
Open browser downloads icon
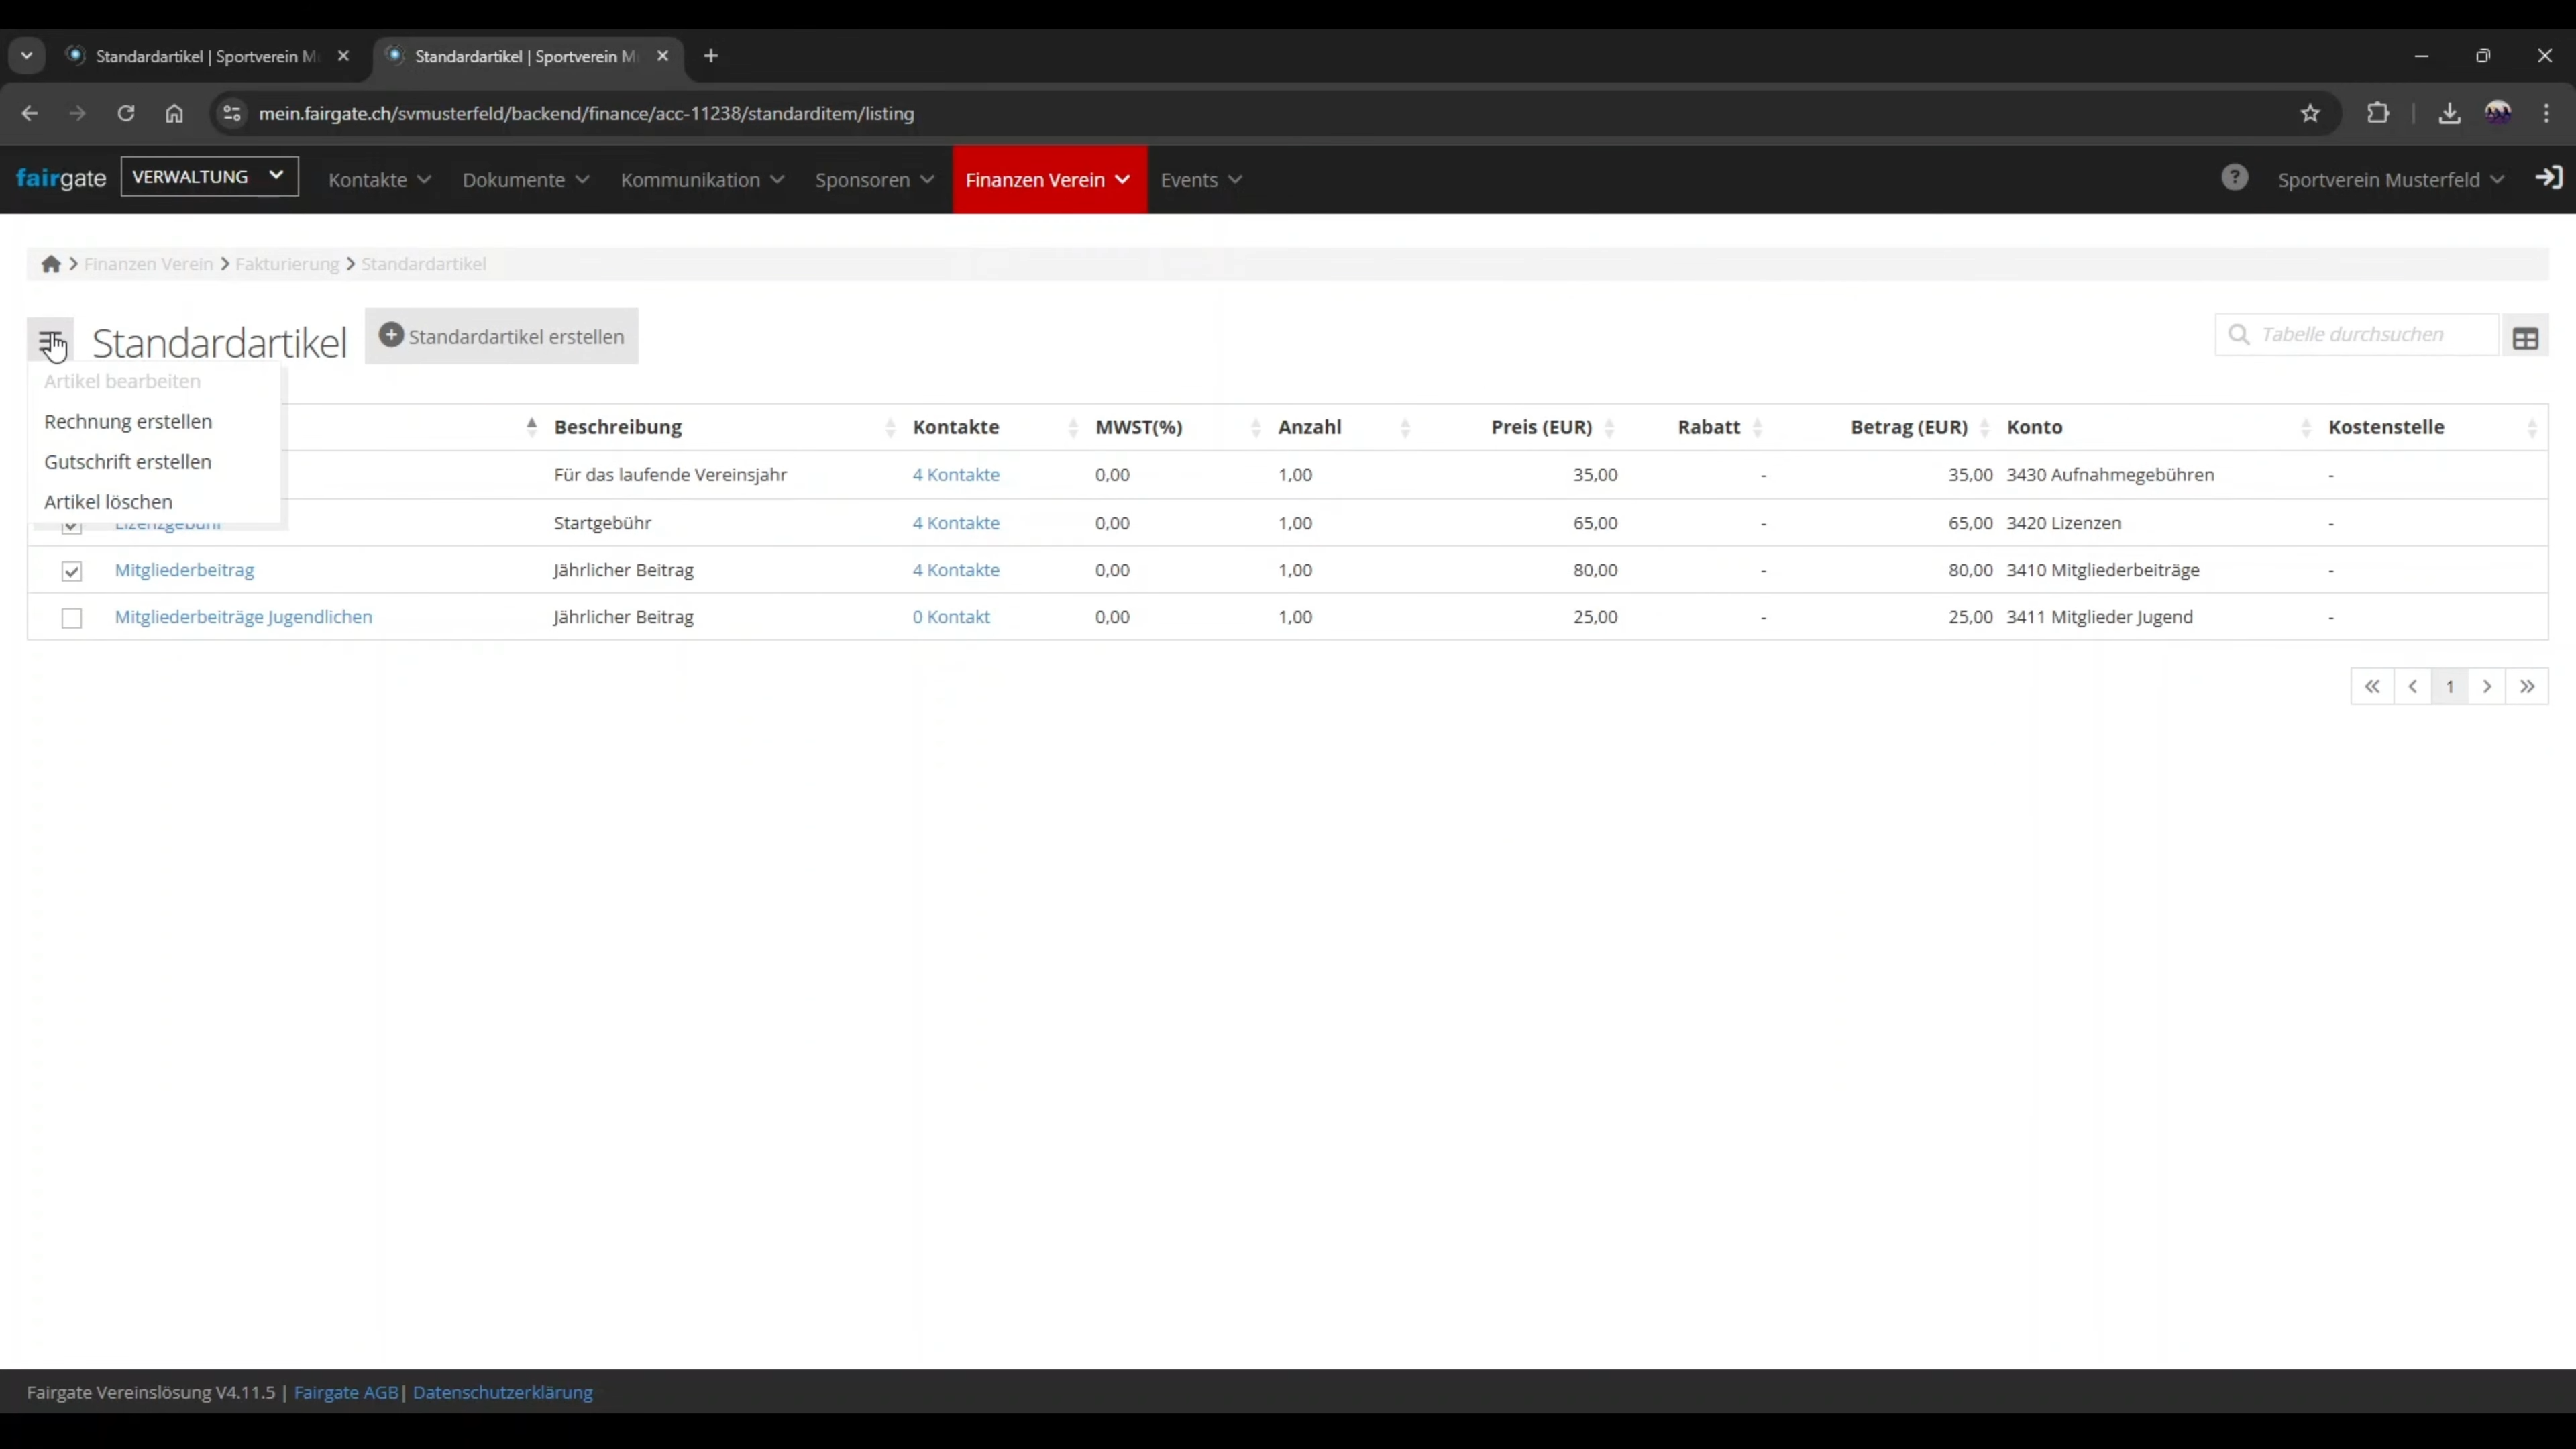(2448, 113)
